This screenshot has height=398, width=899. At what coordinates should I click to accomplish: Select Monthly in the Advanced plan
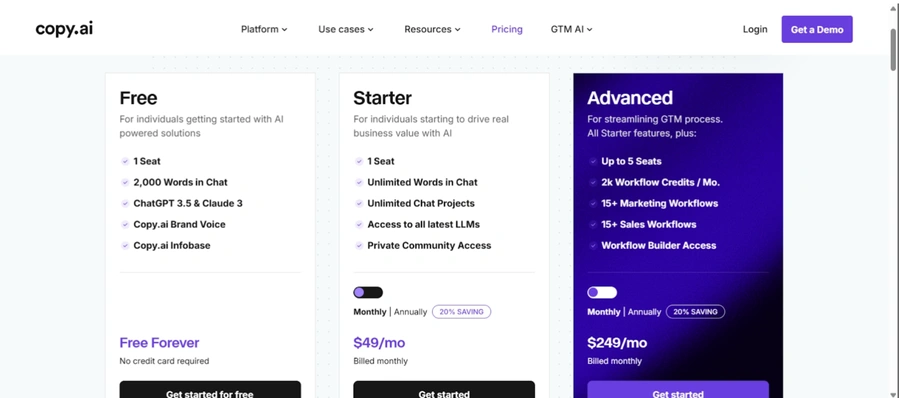(x=604, y=312)
